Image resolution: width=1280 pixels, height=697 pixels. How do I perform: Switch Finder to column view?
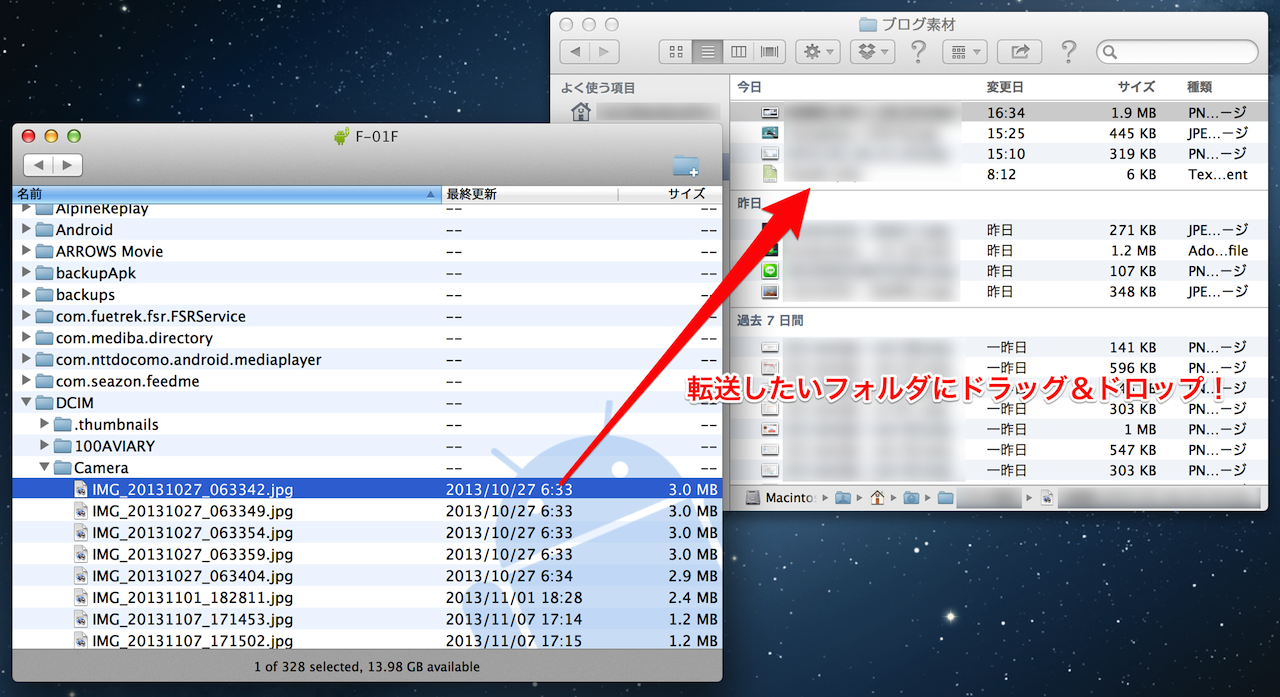739,52
